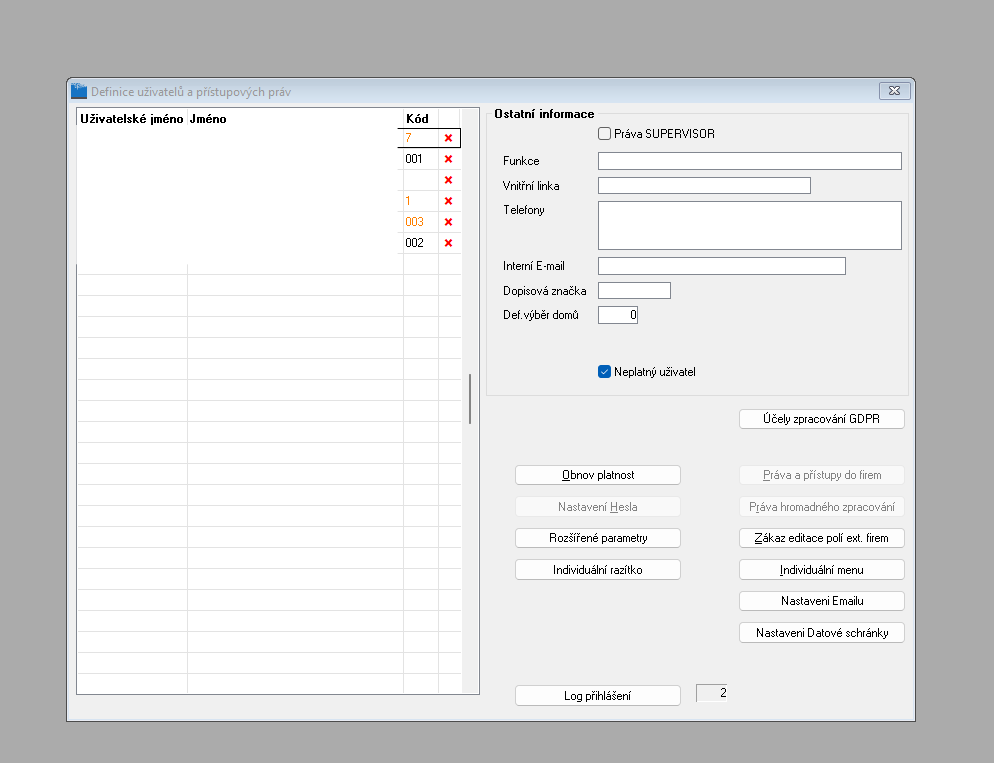Click the user list vertical scrollbar thumb
The height and width of the screenshot is (763, 994).
(x=470, y=399)
